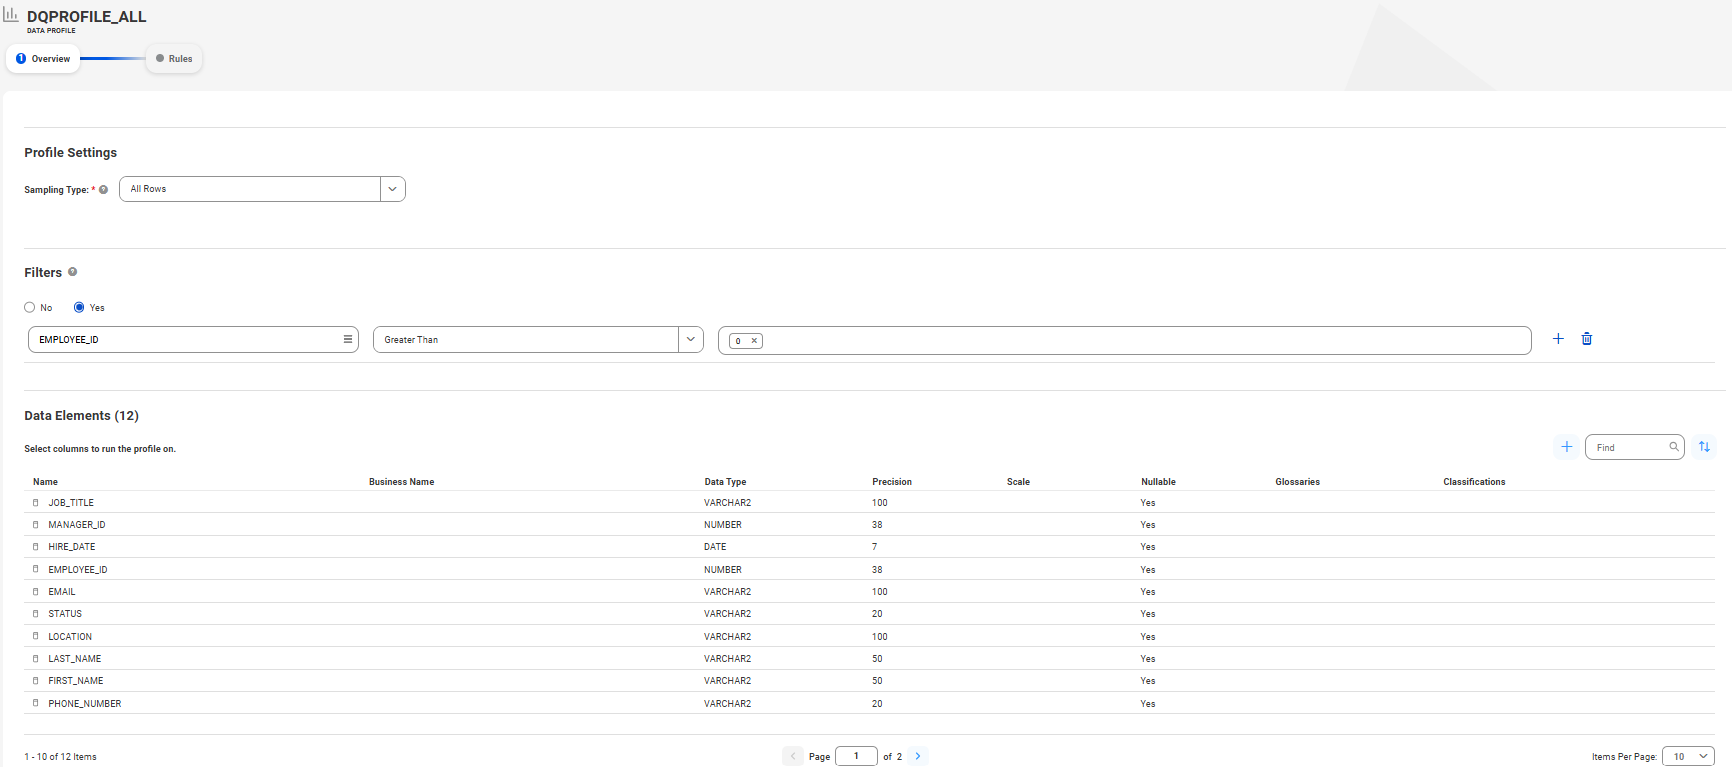Switch to the Rules step tab
The image size is (1732, 767).
tap(174, 59)
